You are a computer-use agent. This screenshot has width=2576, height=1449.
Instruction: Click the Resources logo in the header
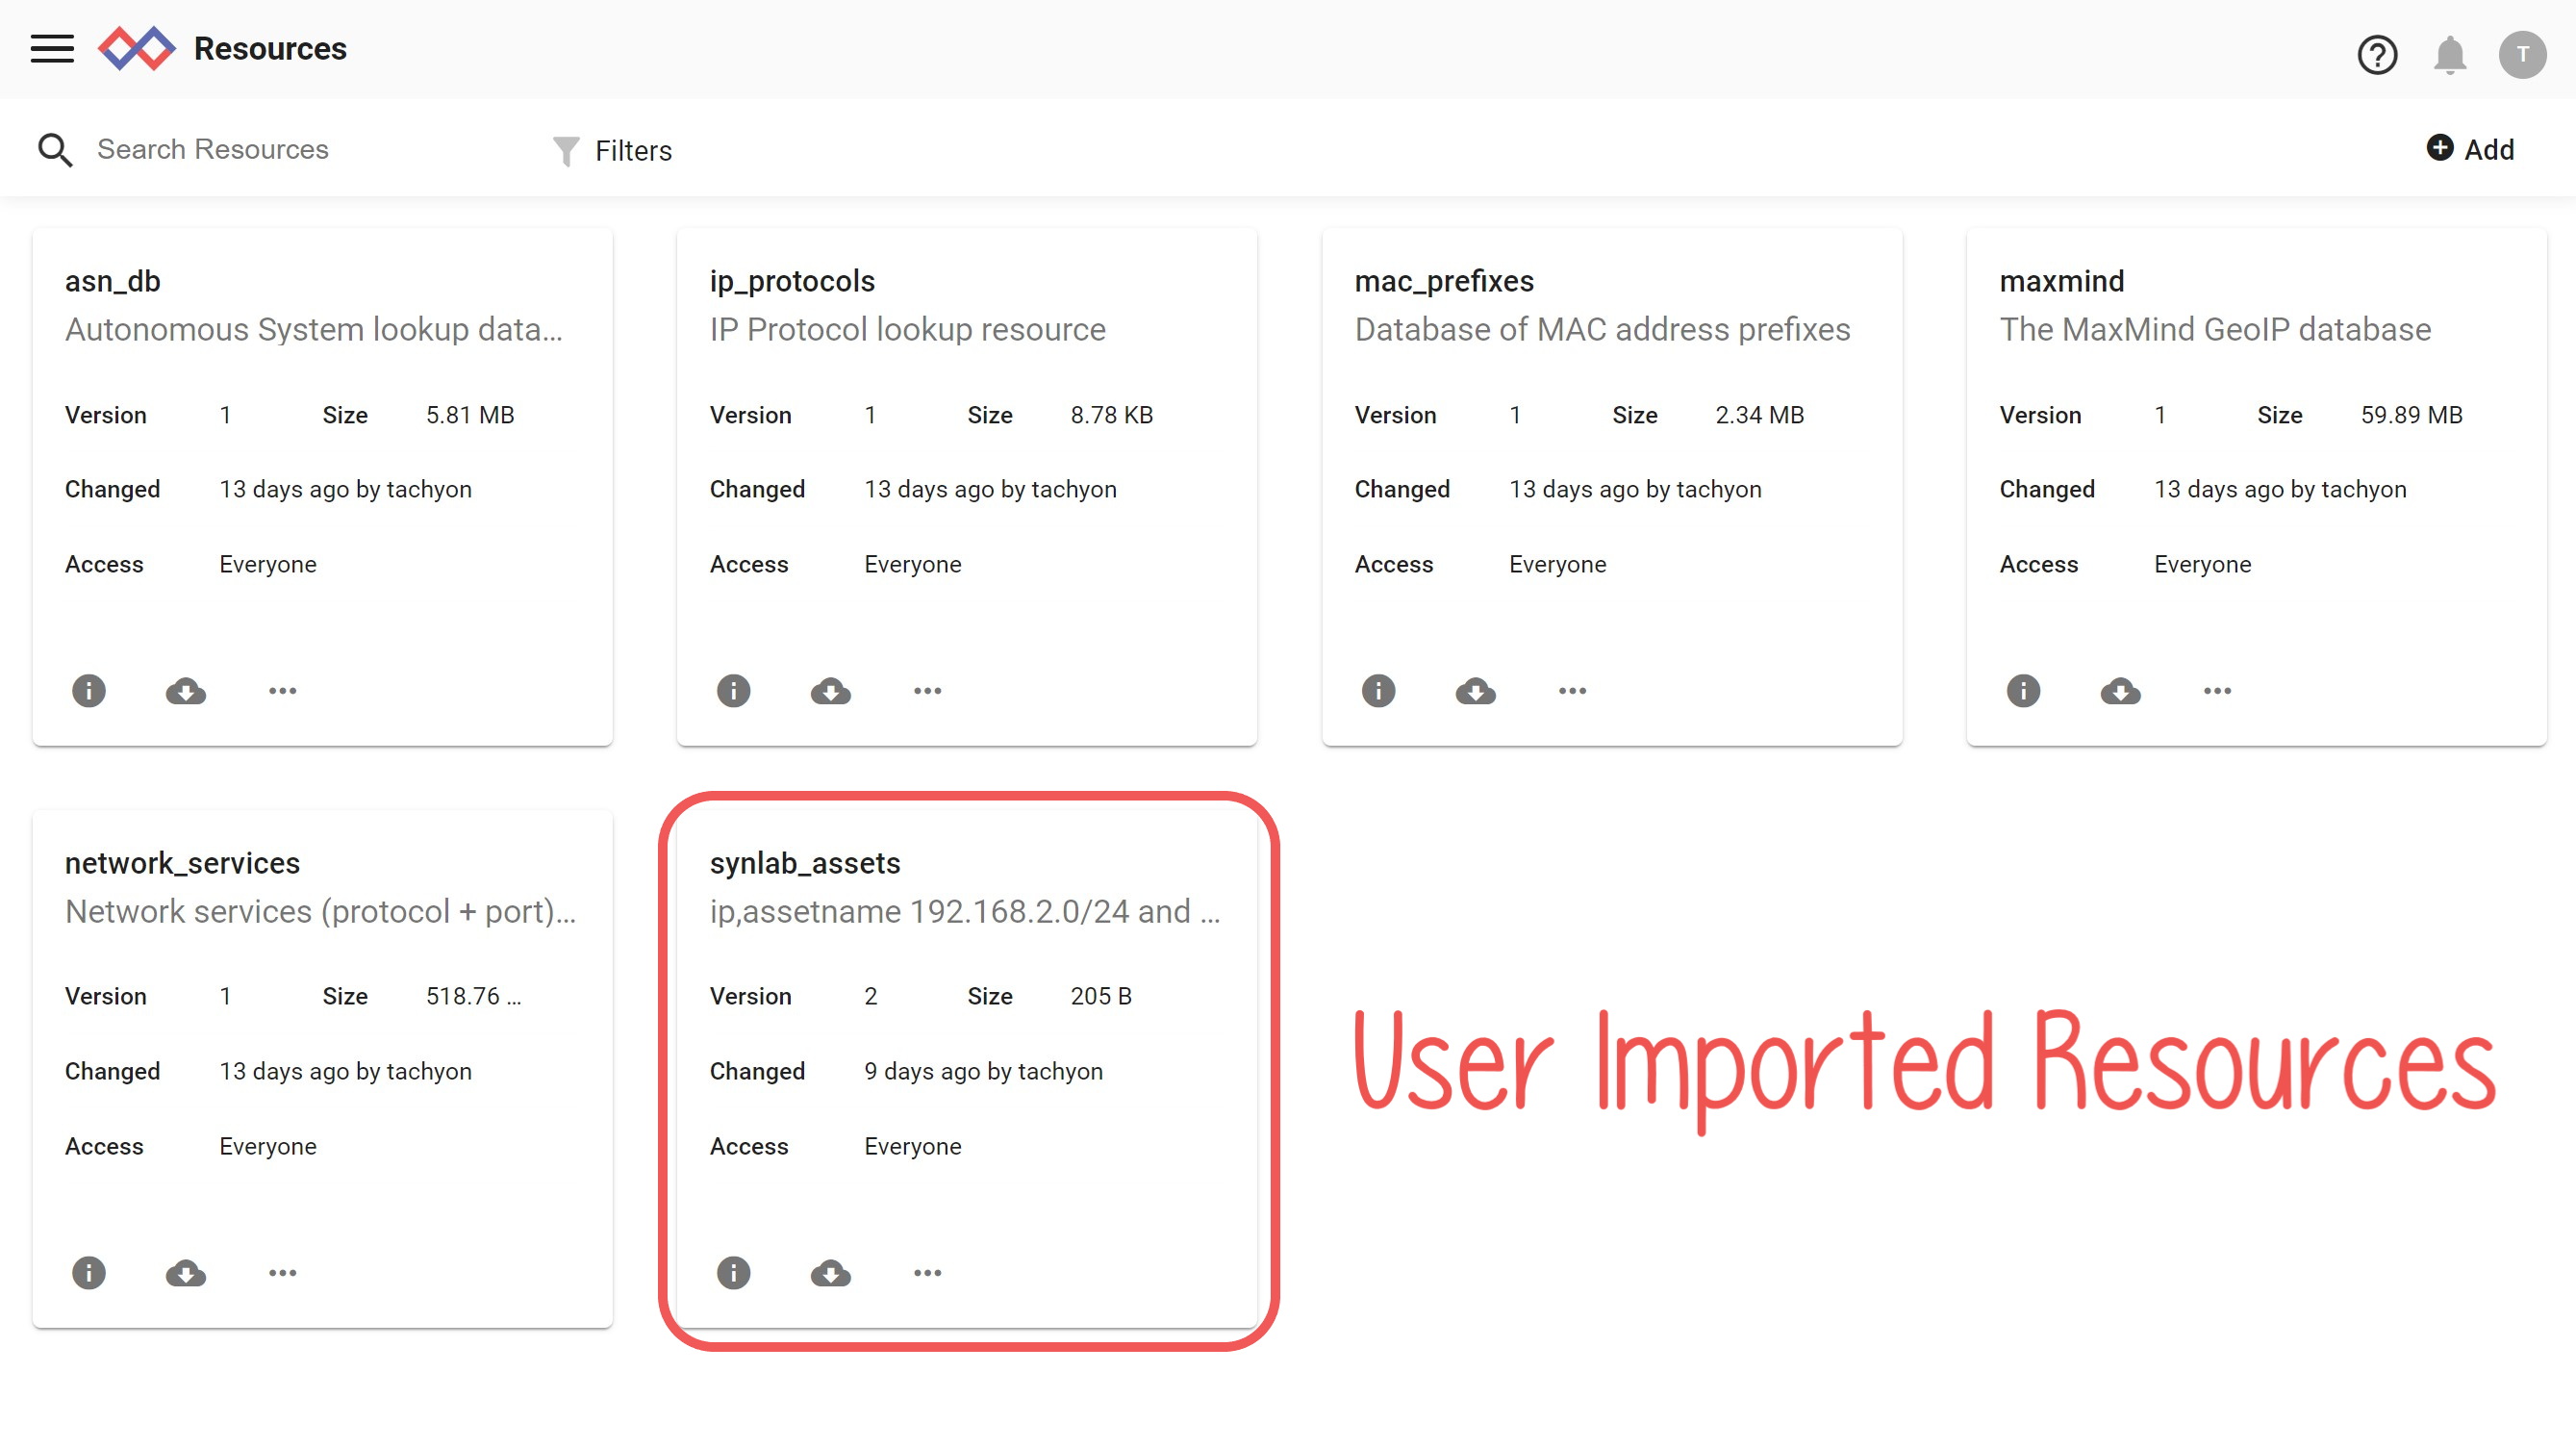137,49
